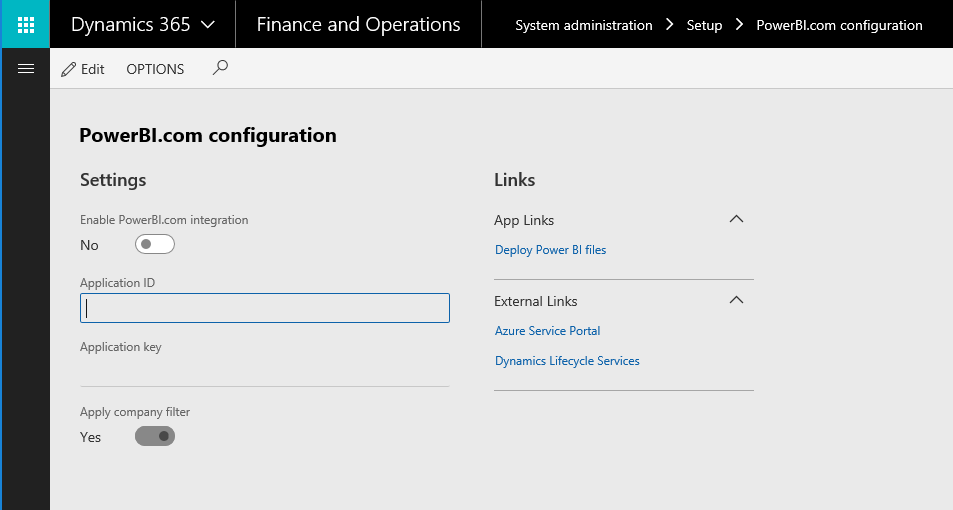Click the Edit pencil button

click(83, 69)
